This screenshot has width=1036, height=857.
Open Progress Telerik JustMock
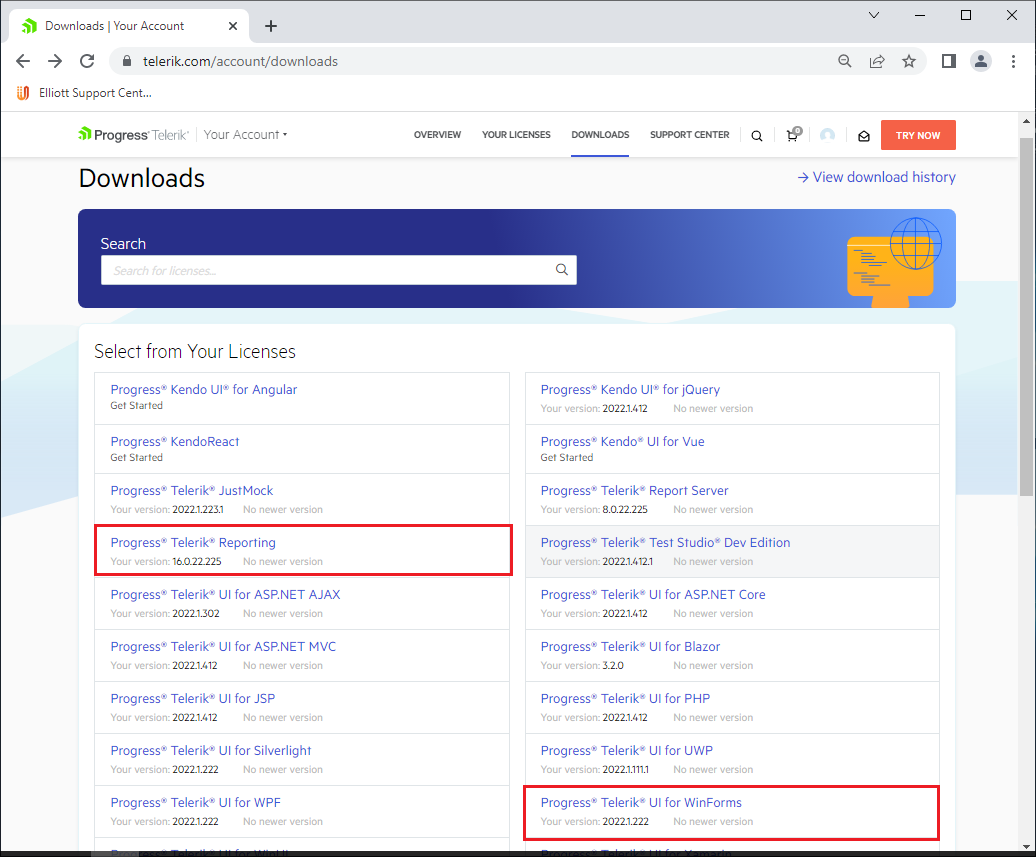(x=192, y=491)
